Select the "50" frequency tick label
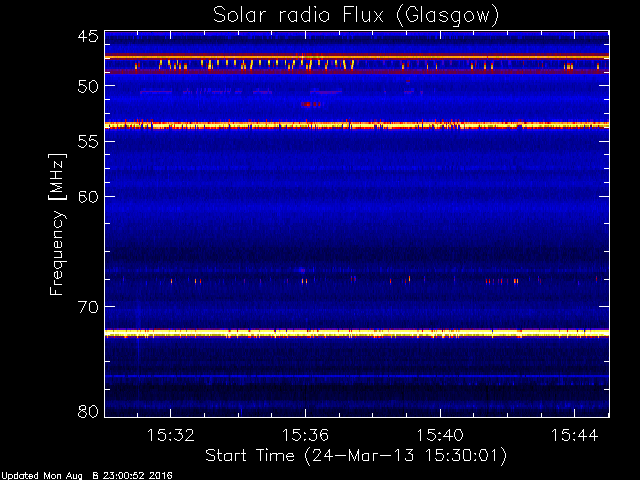Screen dimensions: 640x480 pos(88,87)
